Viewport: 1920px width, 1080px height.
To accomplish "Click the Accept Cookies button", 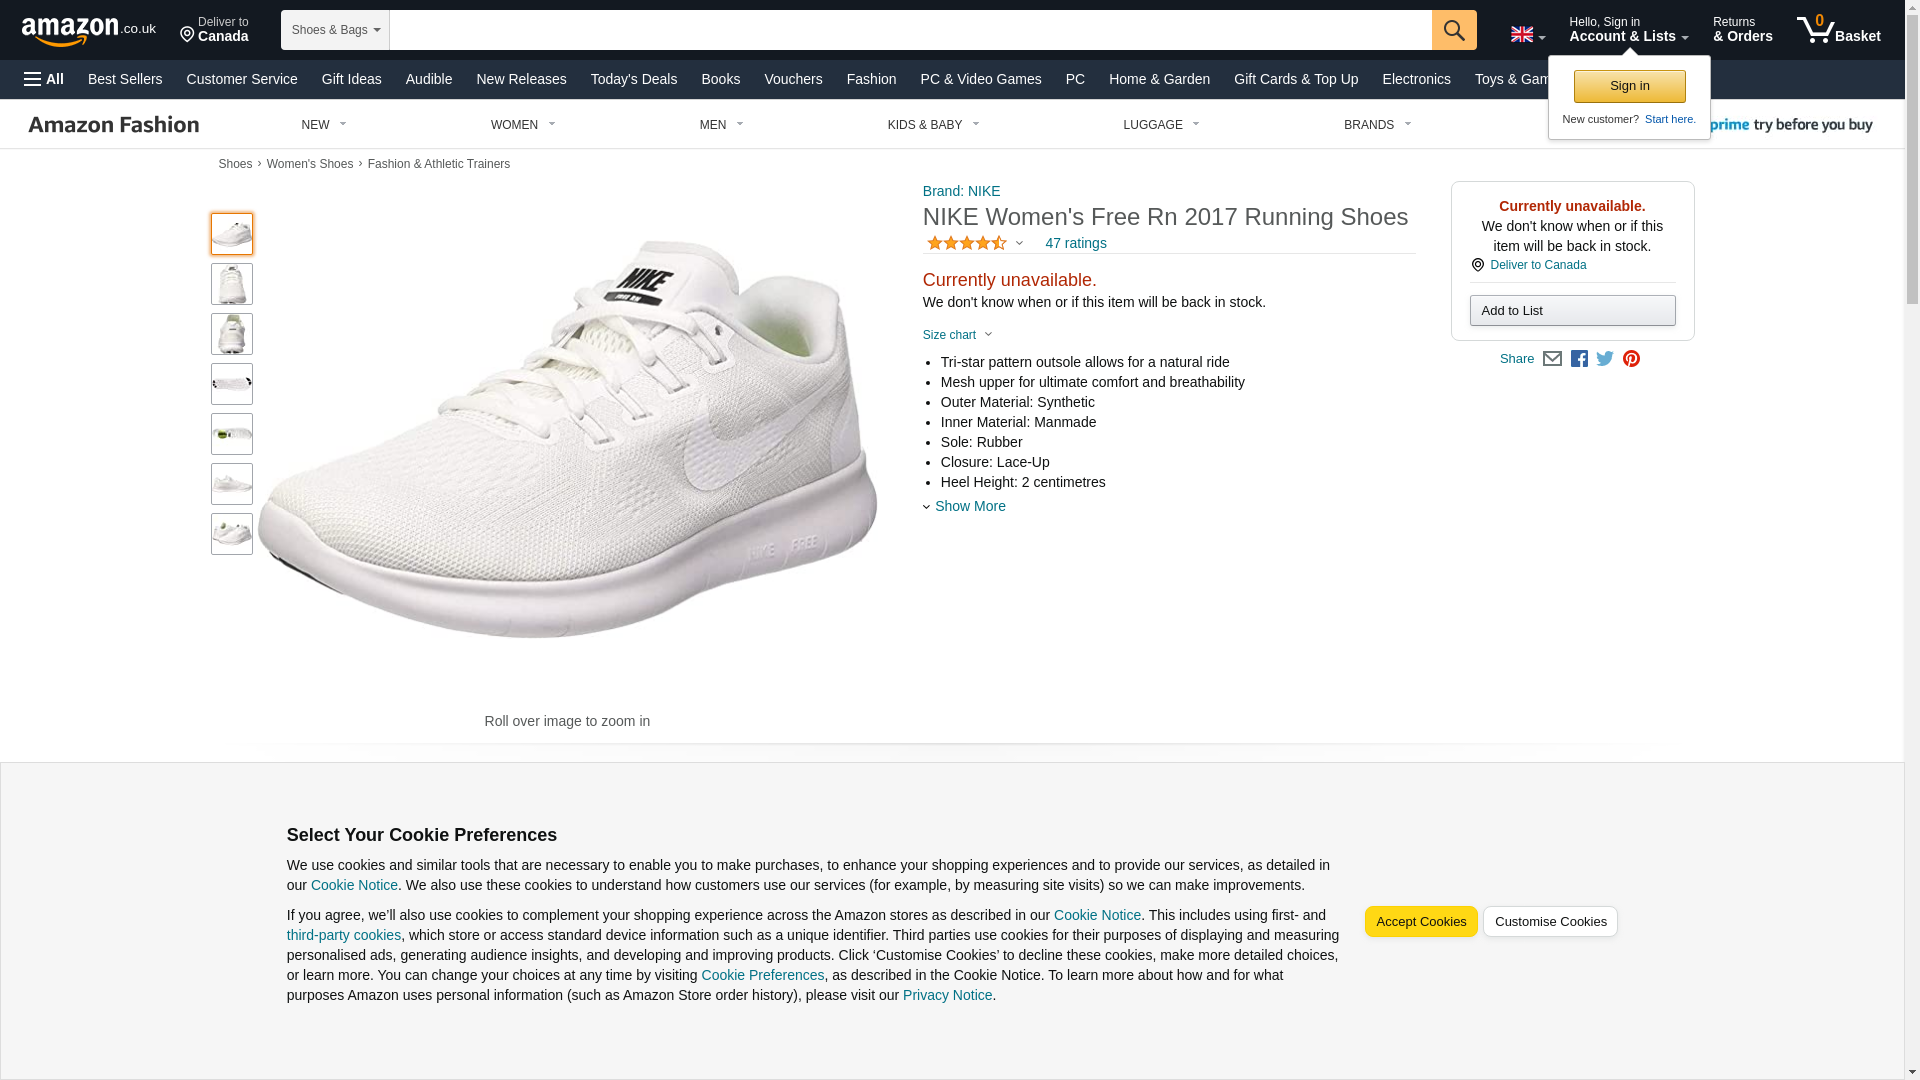I will 1420,922.
